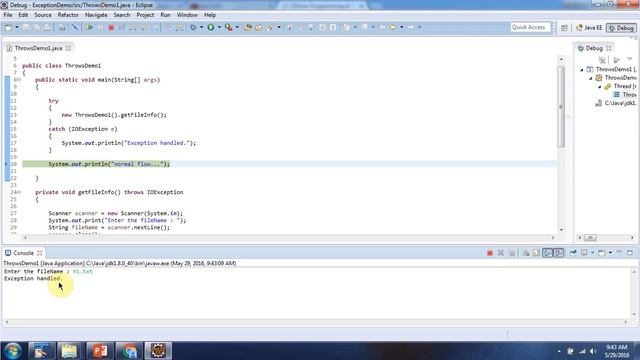Click Remove All Terminated icon in Debug view
The height and width of the screenshot is (360, 640).
(x=602, y=60)
